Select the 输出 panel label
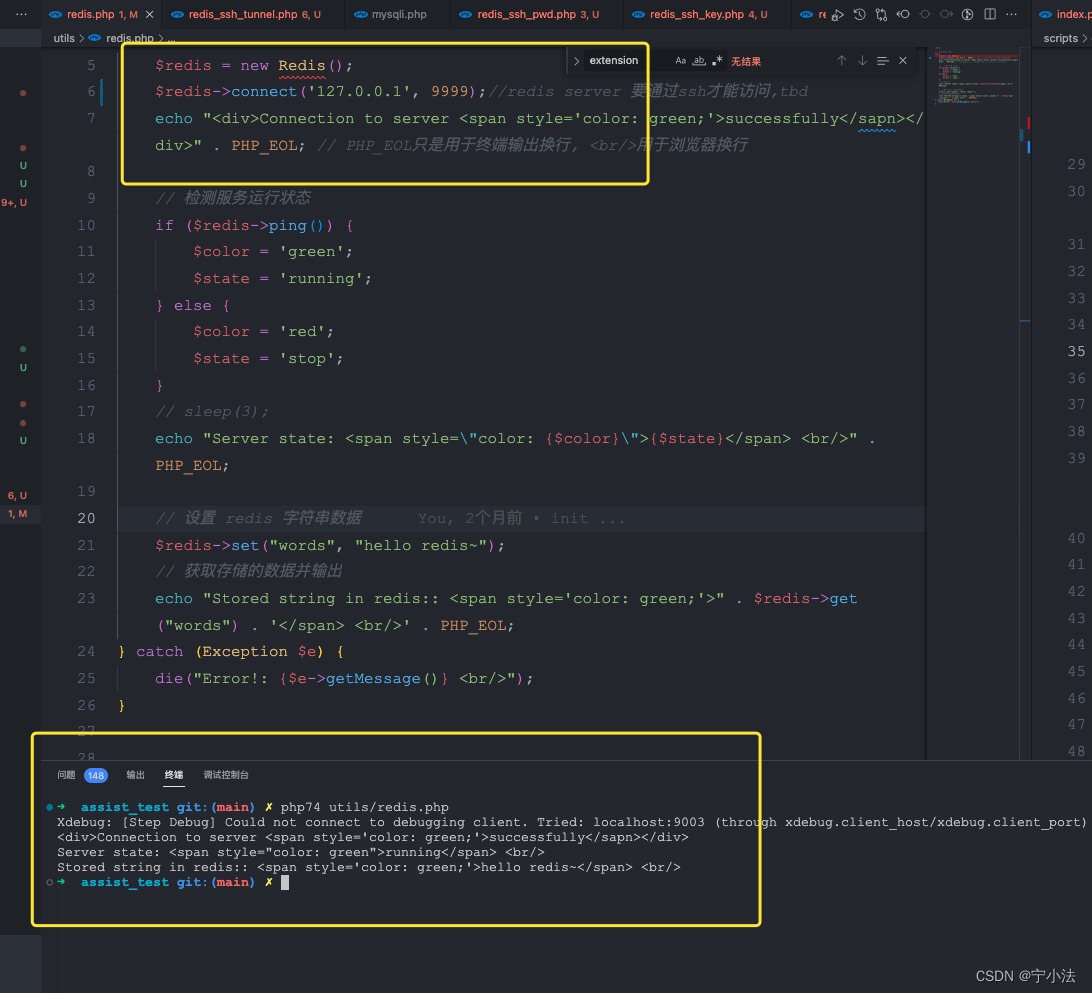 (136, 775)
